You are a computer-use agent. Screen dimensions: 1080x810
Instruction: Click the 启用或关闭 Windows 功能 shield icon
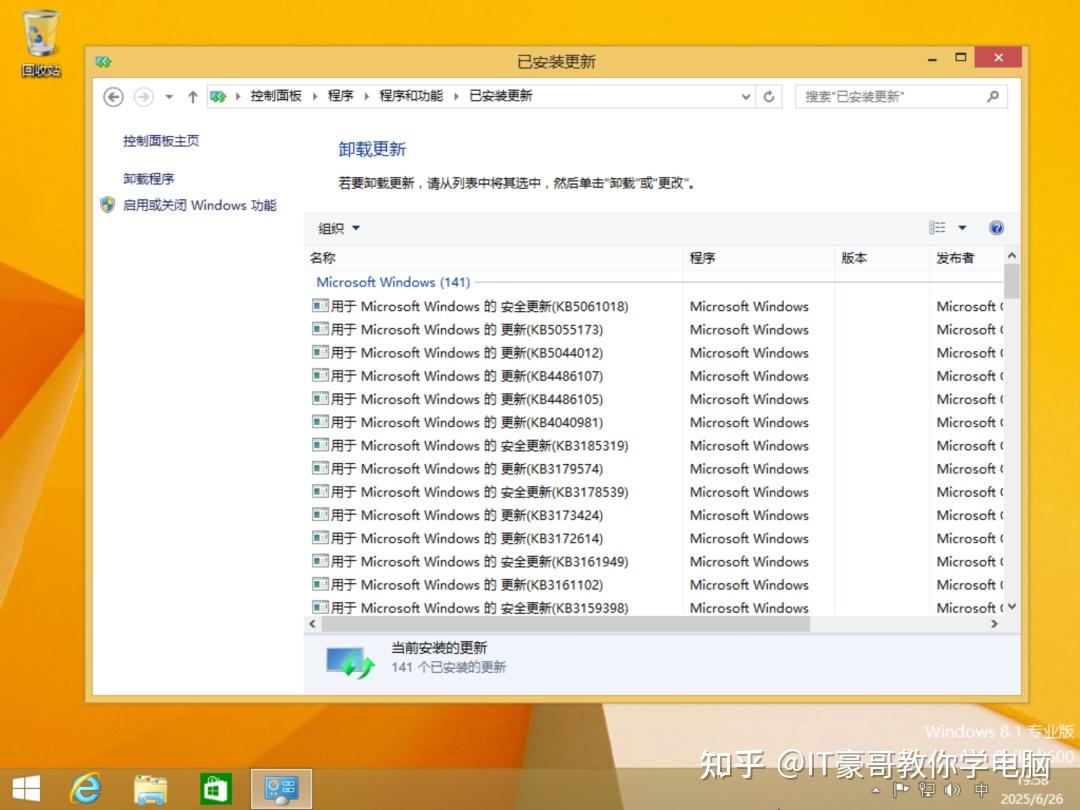pos(107,203)
